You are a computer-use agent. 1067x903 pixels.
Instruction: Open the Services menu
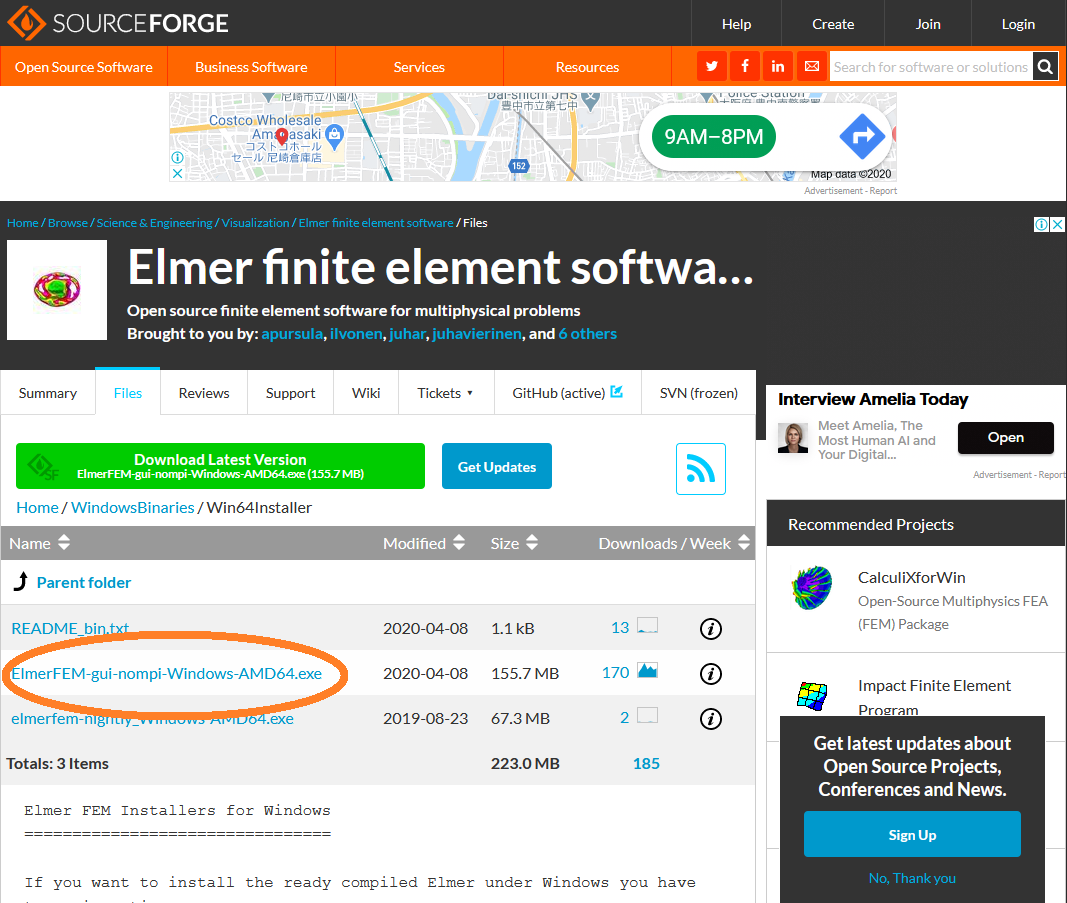pos(419,67)
